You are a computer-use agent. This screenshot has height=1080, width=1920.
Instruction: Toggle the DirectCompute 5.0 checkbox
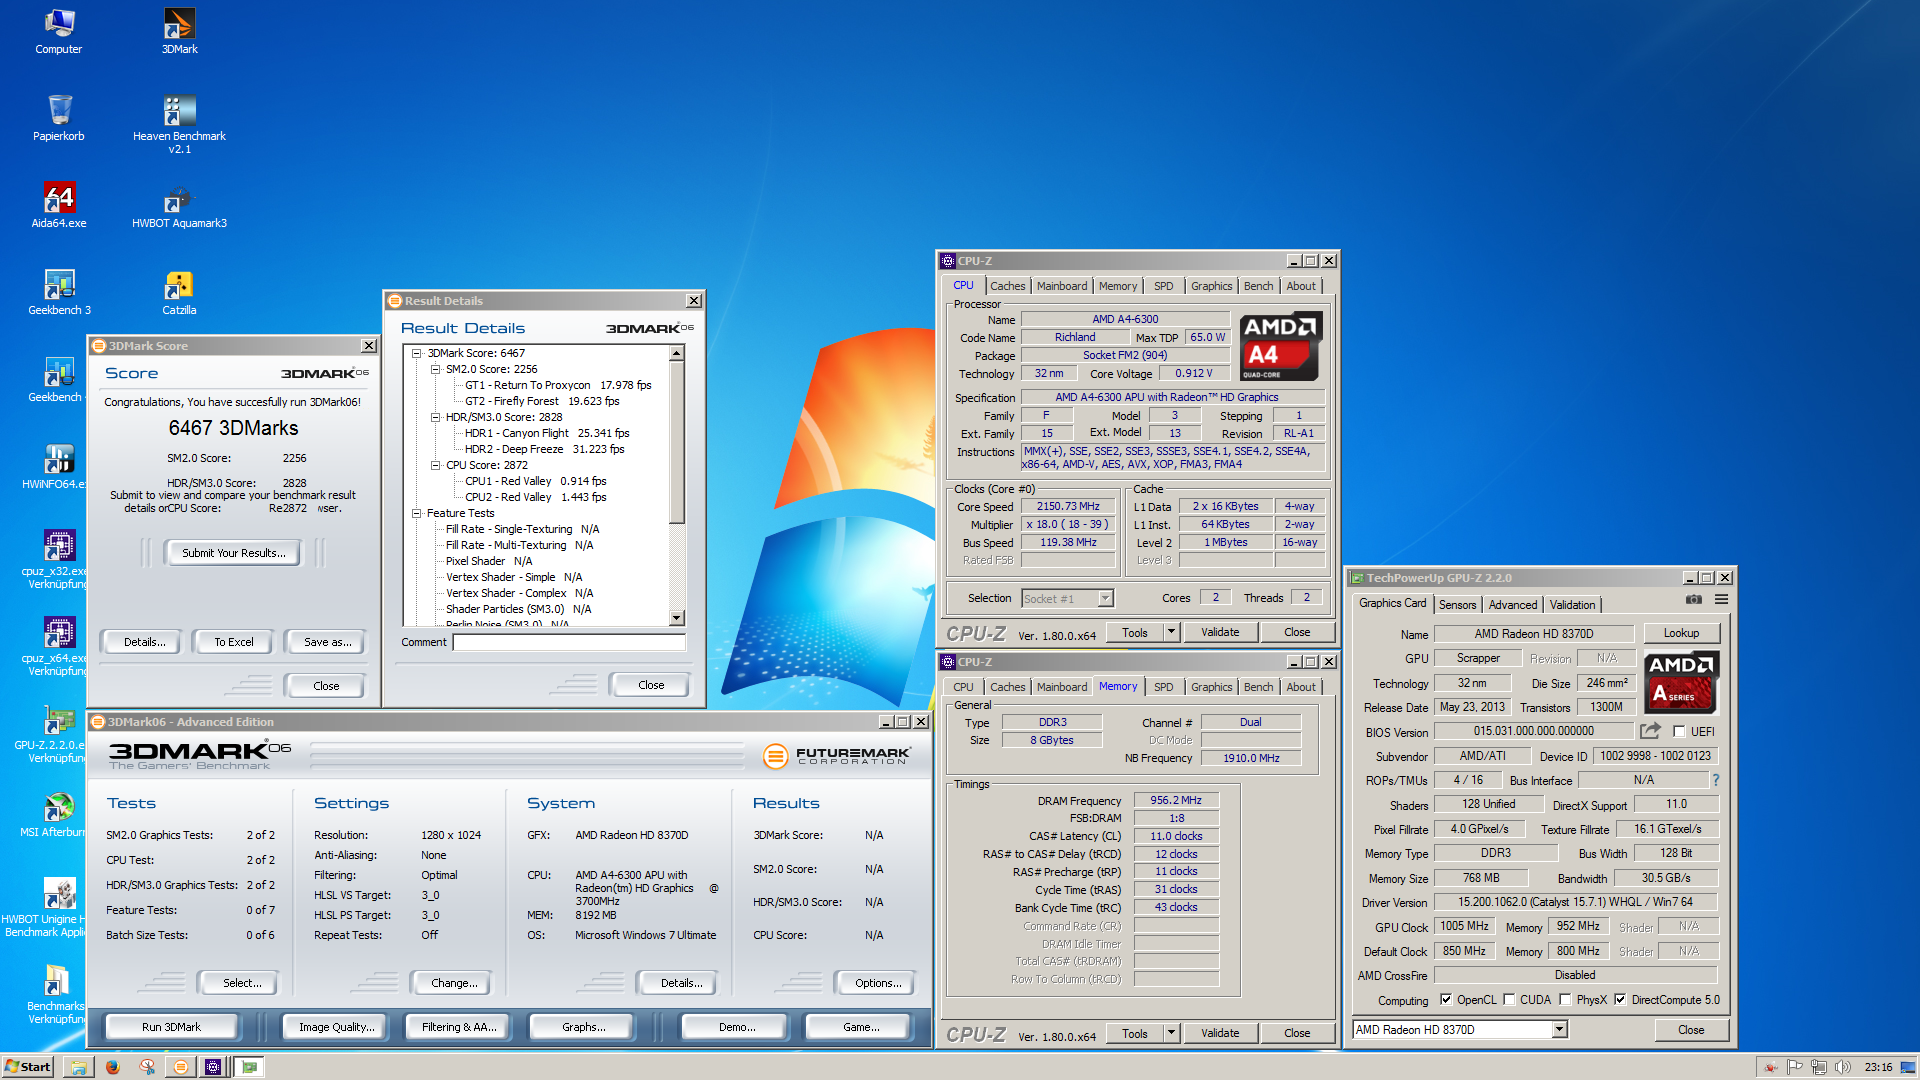[1620, 1000]
